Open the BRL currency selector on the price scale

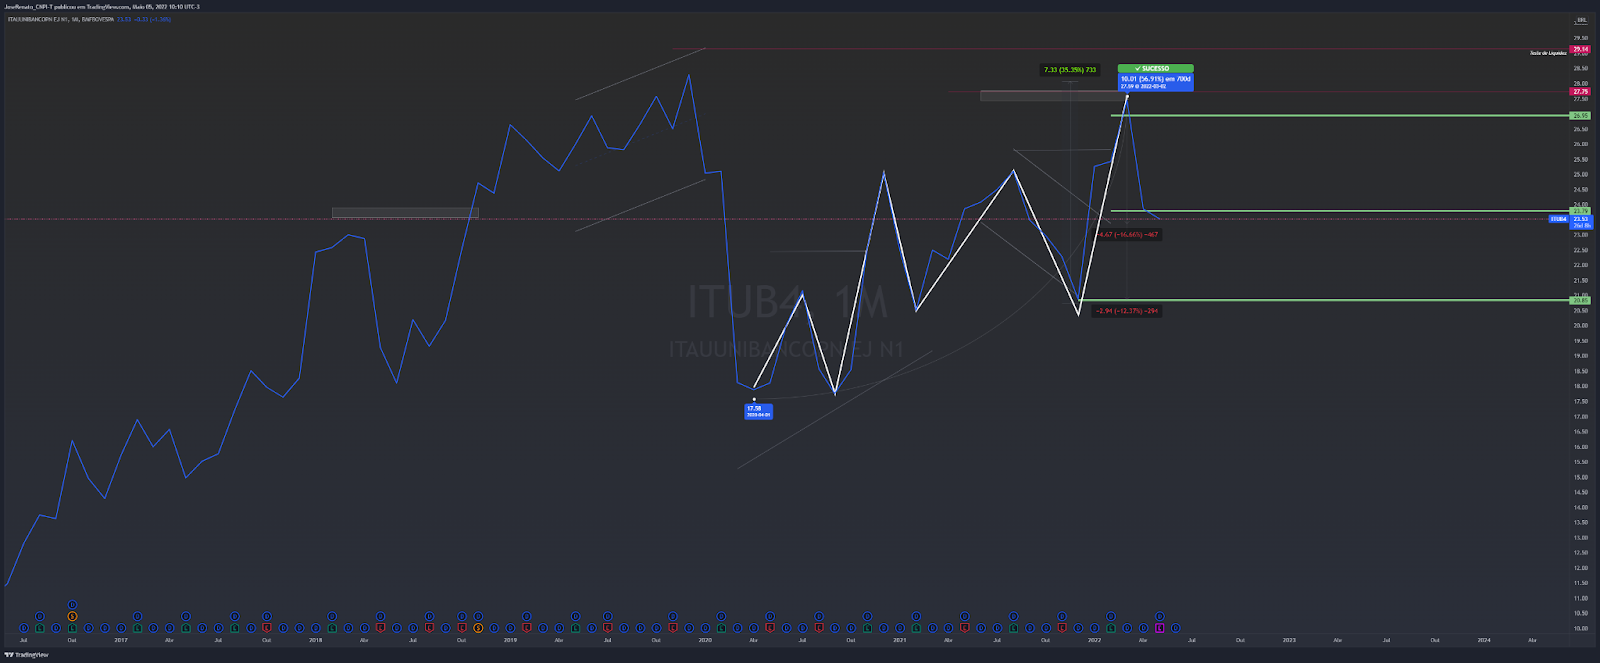click(x=1581, y=20)
